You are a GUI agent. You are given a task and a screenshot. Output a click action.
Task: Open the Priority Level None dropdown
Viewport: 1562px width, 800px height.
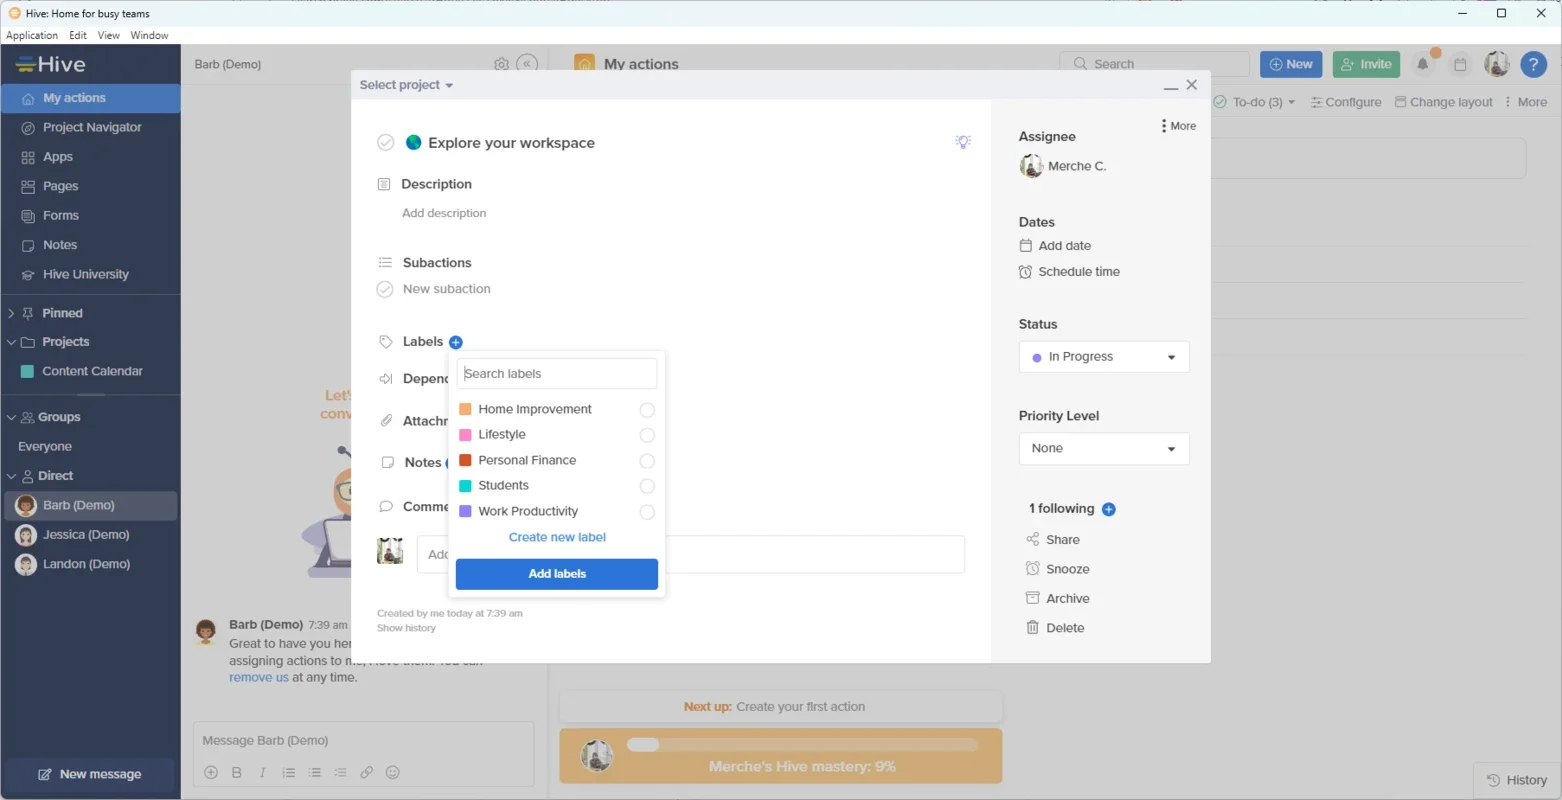[x=1104, y=449]
